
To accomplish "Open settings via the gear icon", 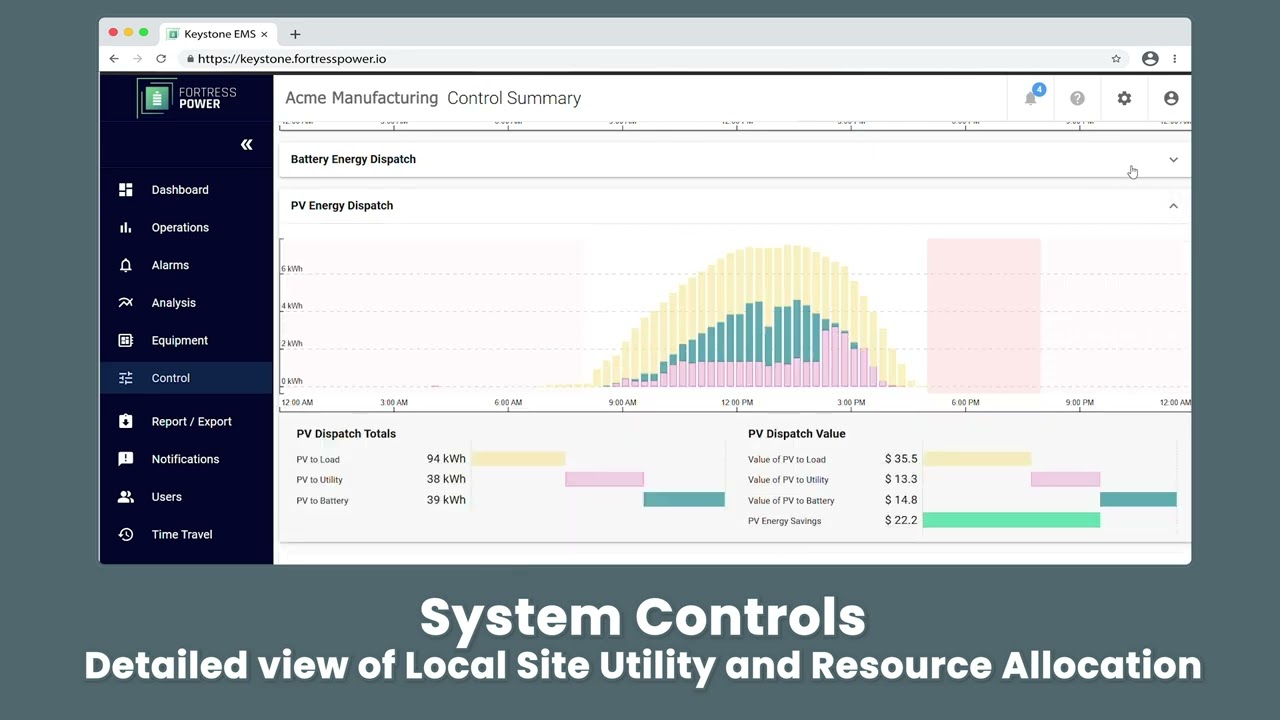I will coord(1124,98).
